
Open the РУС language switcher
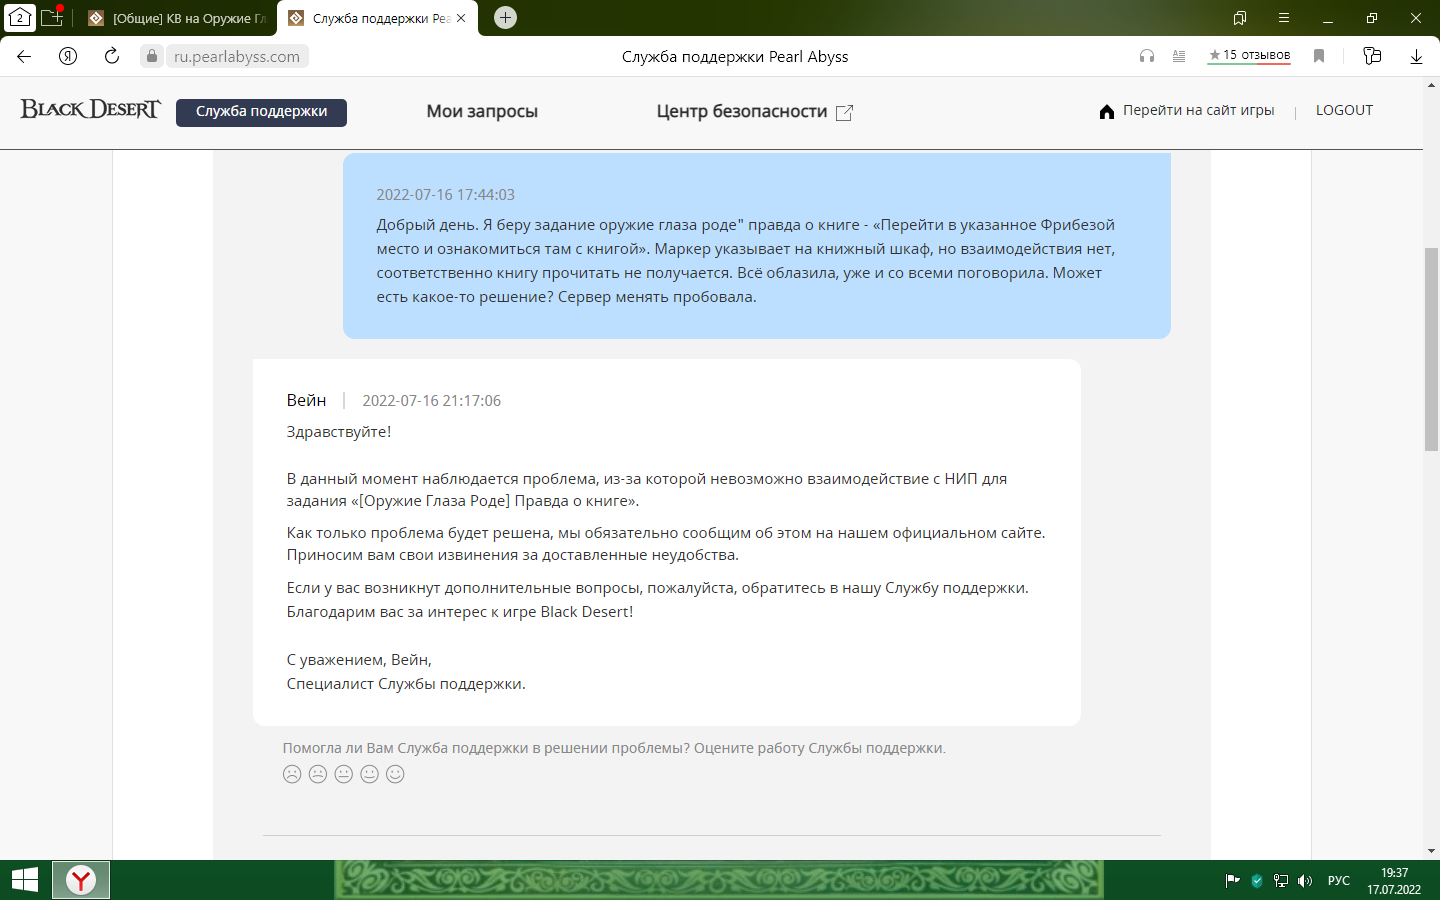(x=1338, y=881)
